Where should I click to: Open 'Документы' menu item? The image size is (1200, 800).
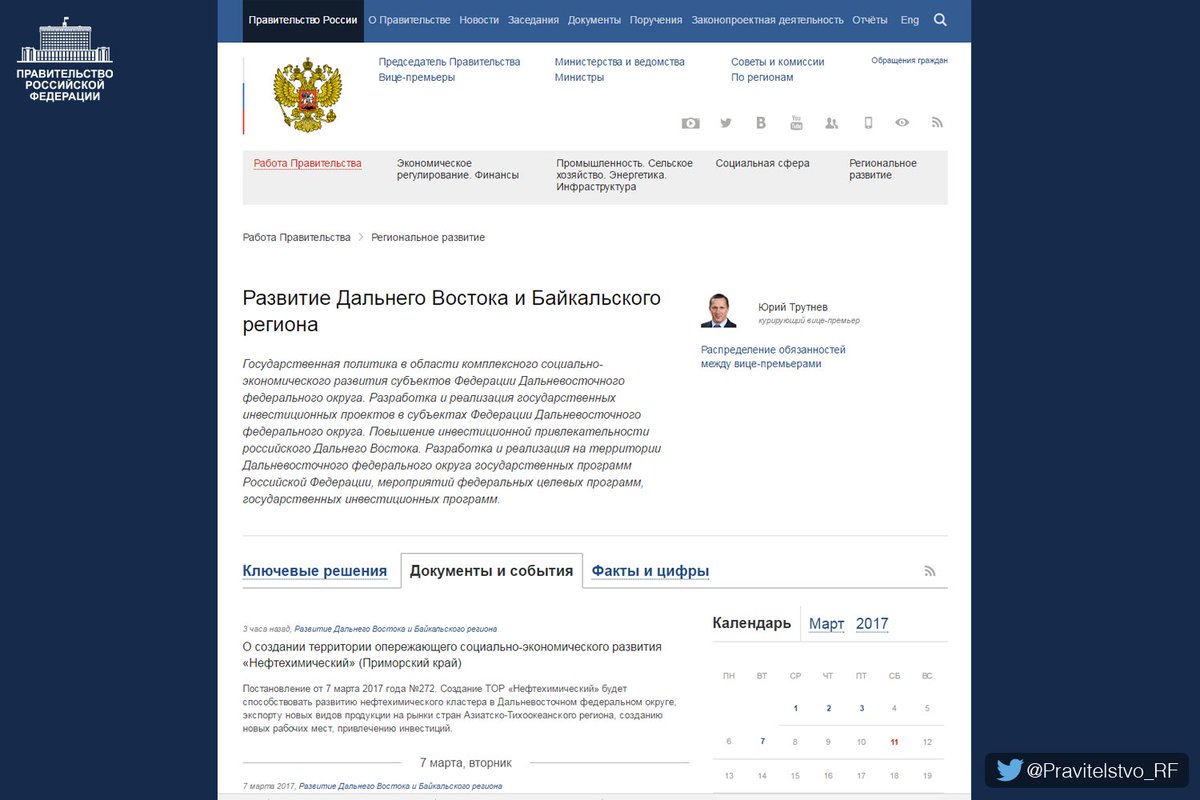(x=594, y=20)
